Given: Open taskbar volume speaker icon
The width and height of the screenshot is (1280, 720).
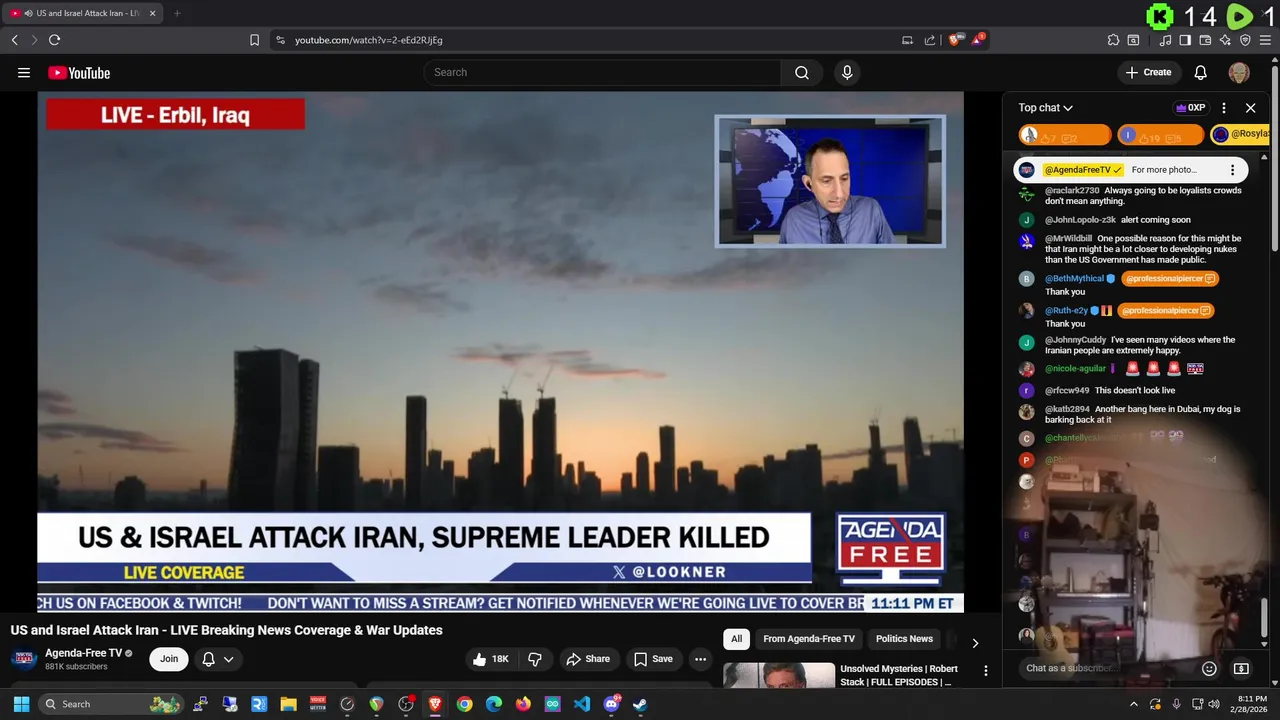Looking at the screenshot, I should (x=1214, y=704).
